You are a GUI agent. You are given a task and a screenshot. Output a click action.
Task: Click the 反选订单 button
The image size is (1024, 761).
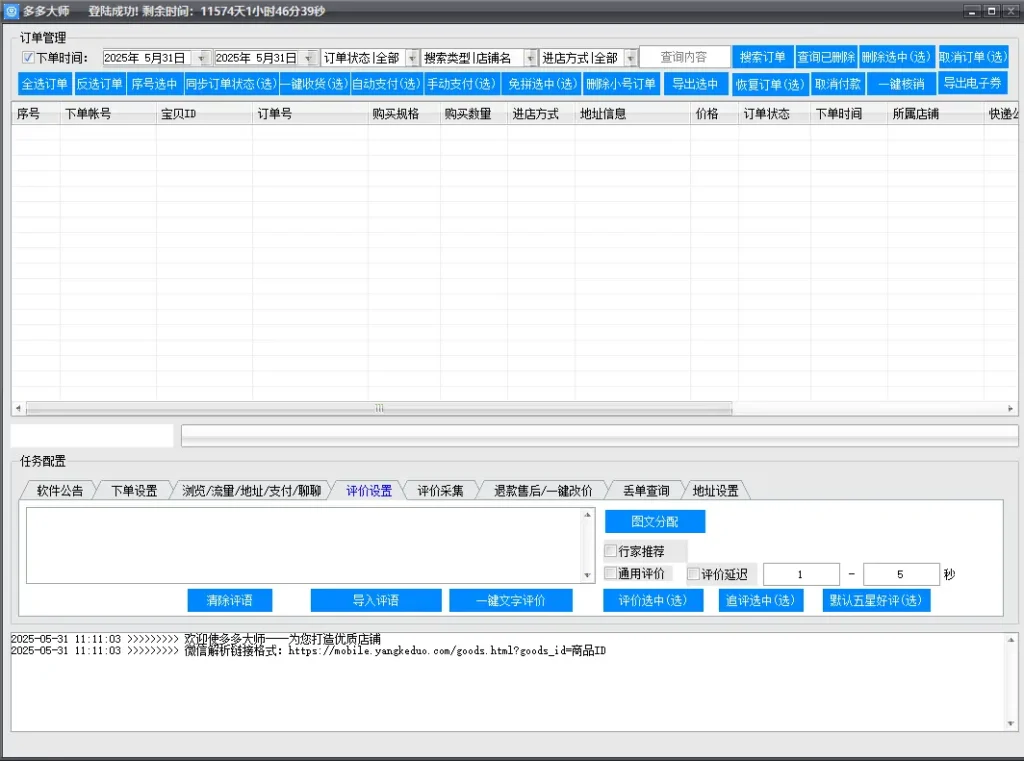[99, 84]
